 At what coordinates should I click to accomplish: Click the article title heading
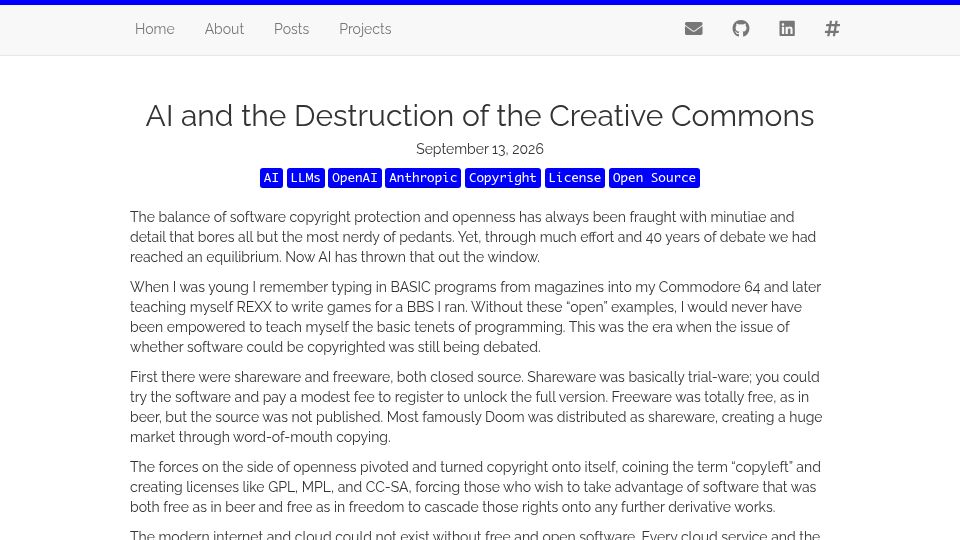tap(480, 116)
